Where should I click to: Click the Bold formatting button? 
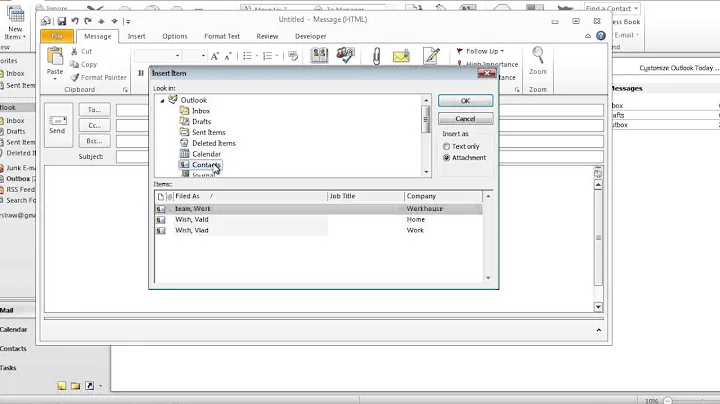(141, 73)
